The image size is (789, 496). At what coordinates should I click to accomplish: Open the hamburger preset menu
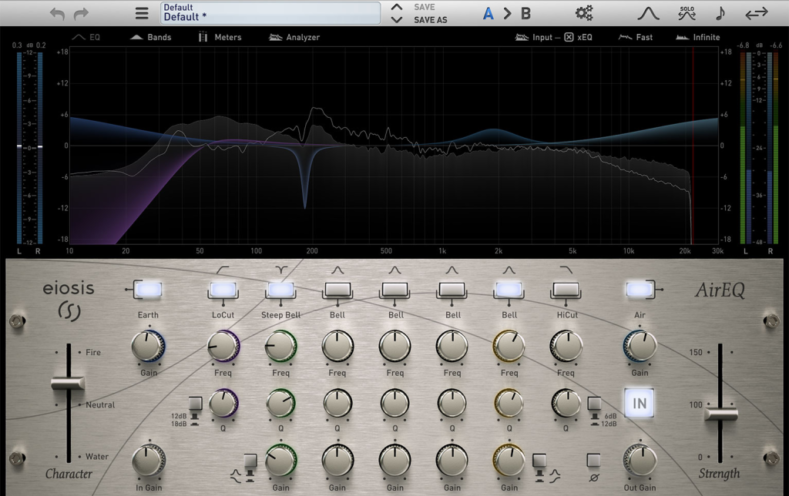tap(142, 13)
